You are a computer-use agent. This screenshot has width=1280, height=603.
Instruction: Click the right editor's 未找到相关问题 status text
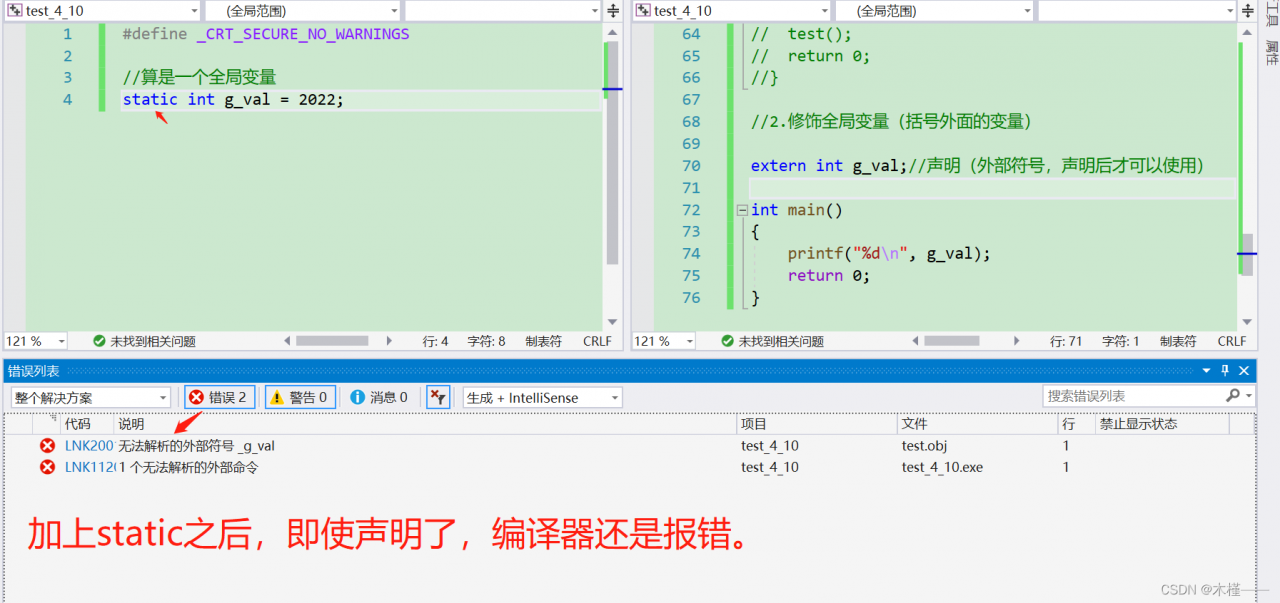click(x=781, y=341)
